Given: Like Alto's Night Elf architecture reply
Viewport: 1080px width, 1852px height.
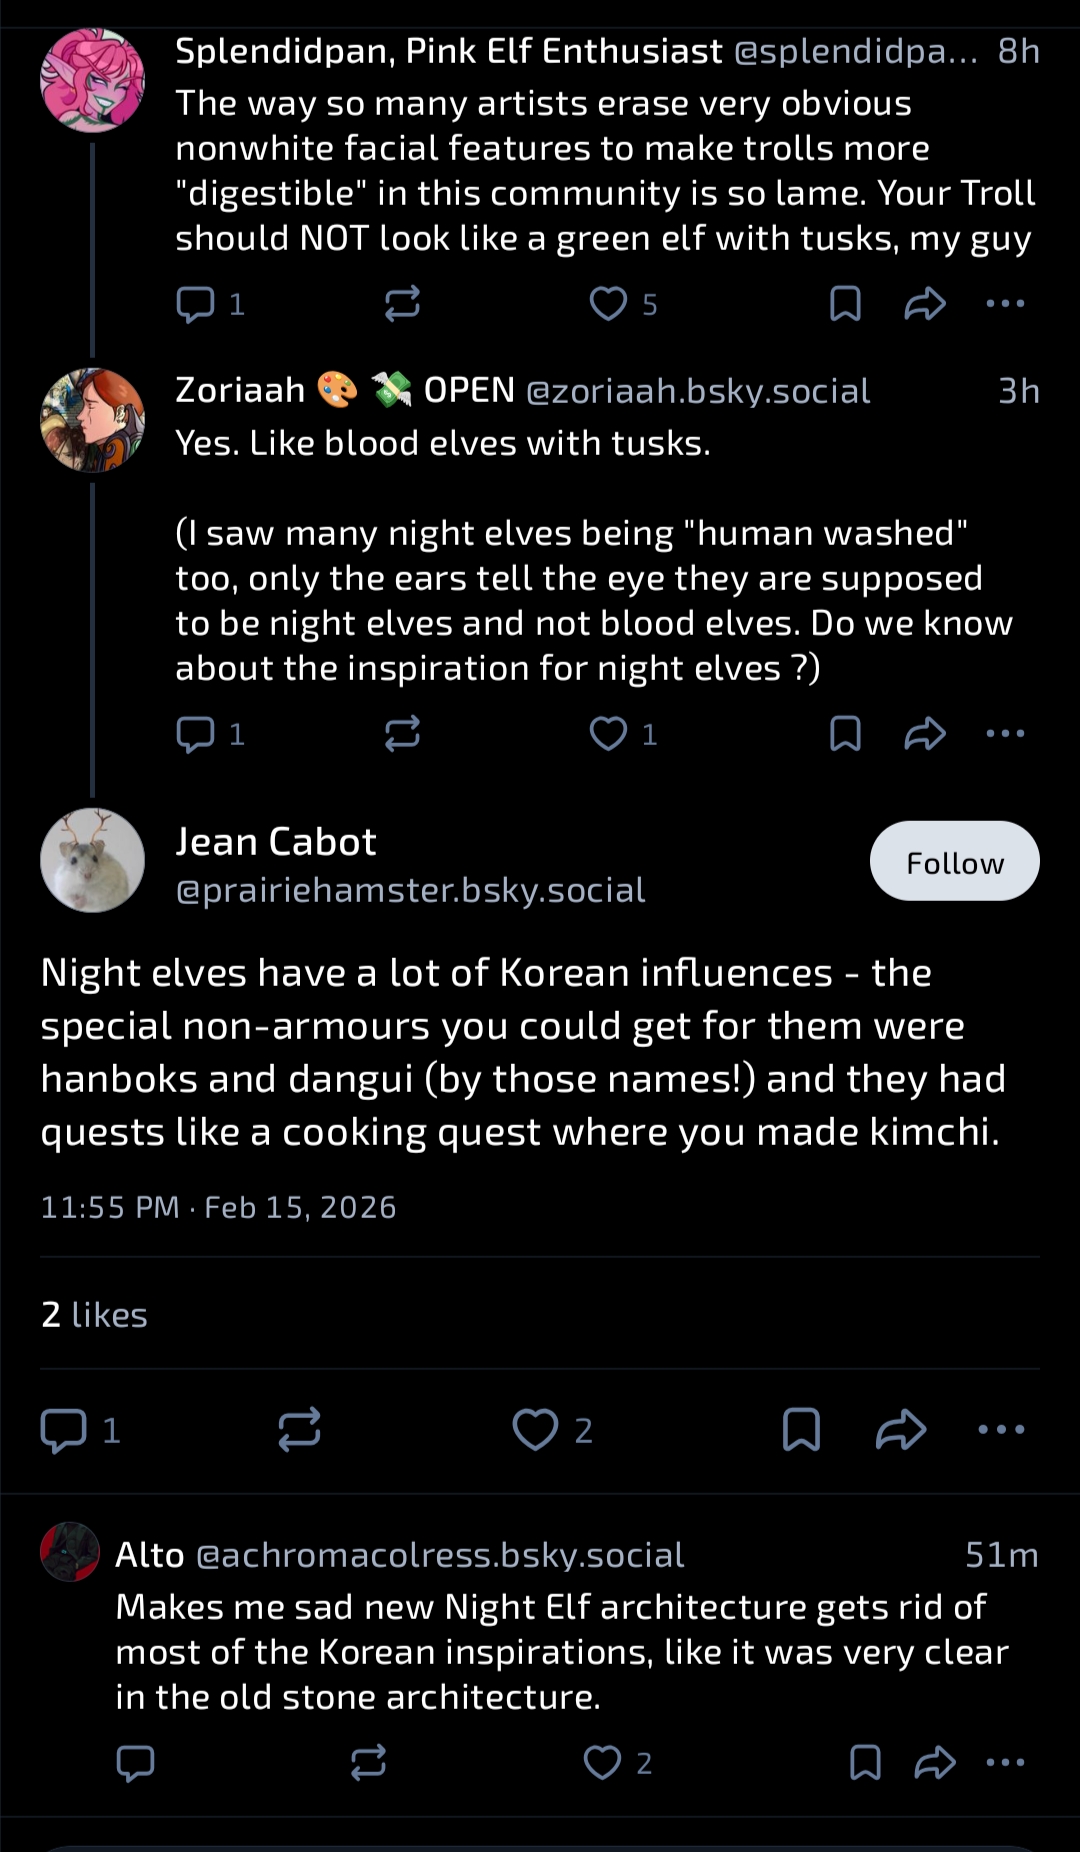Looking at the screenshot, I should (x=602, y=1763).
